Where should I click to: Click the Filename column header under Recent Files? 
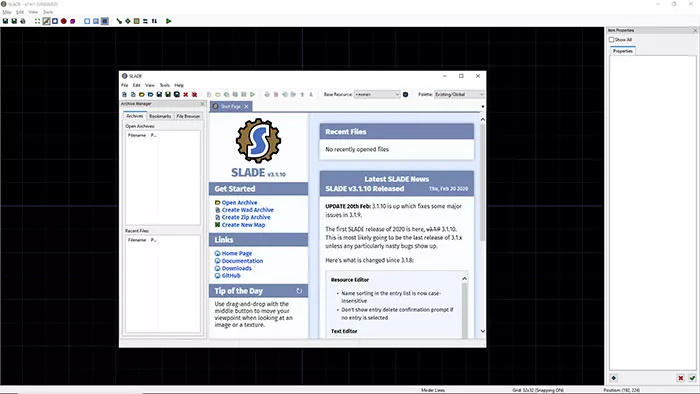137,240
